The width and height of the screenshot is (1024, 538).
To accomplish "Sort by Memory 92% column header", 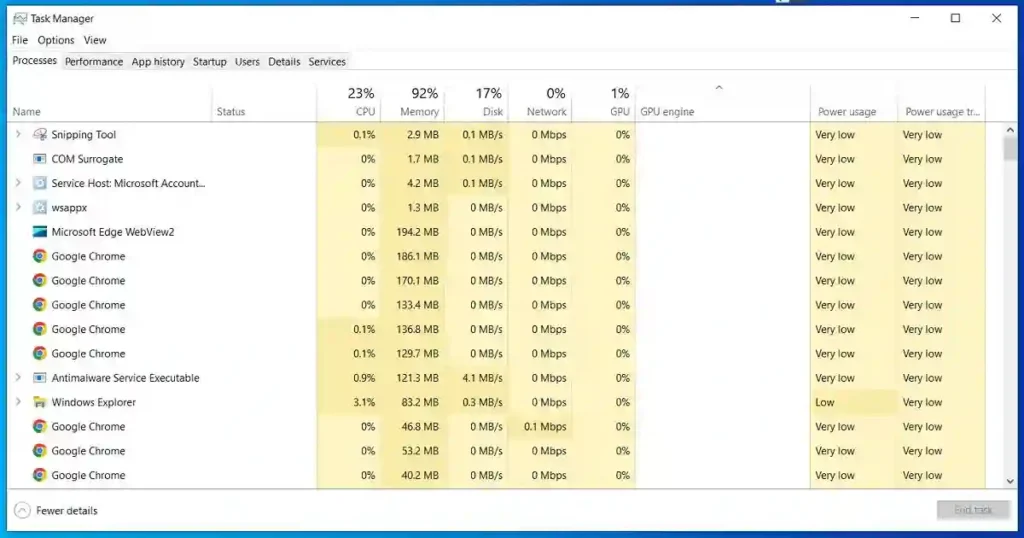I will click(412, 103).
